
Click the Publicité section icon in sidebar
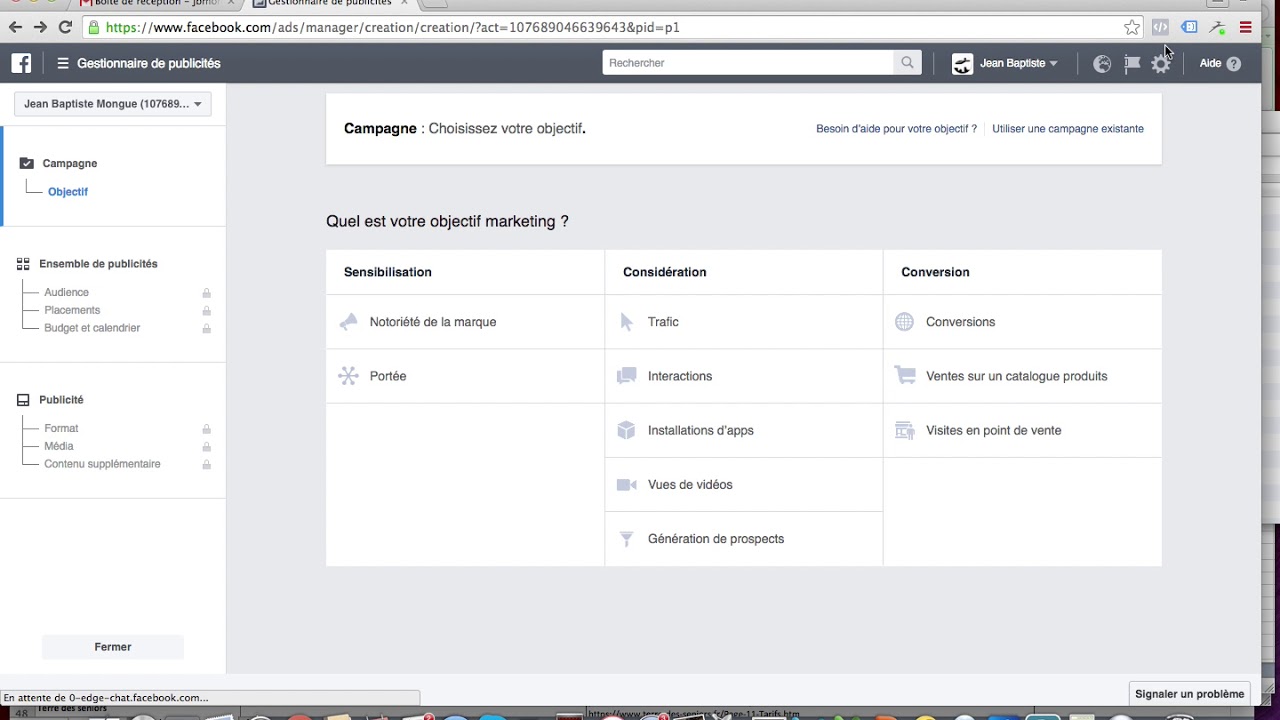pos(23,400)
